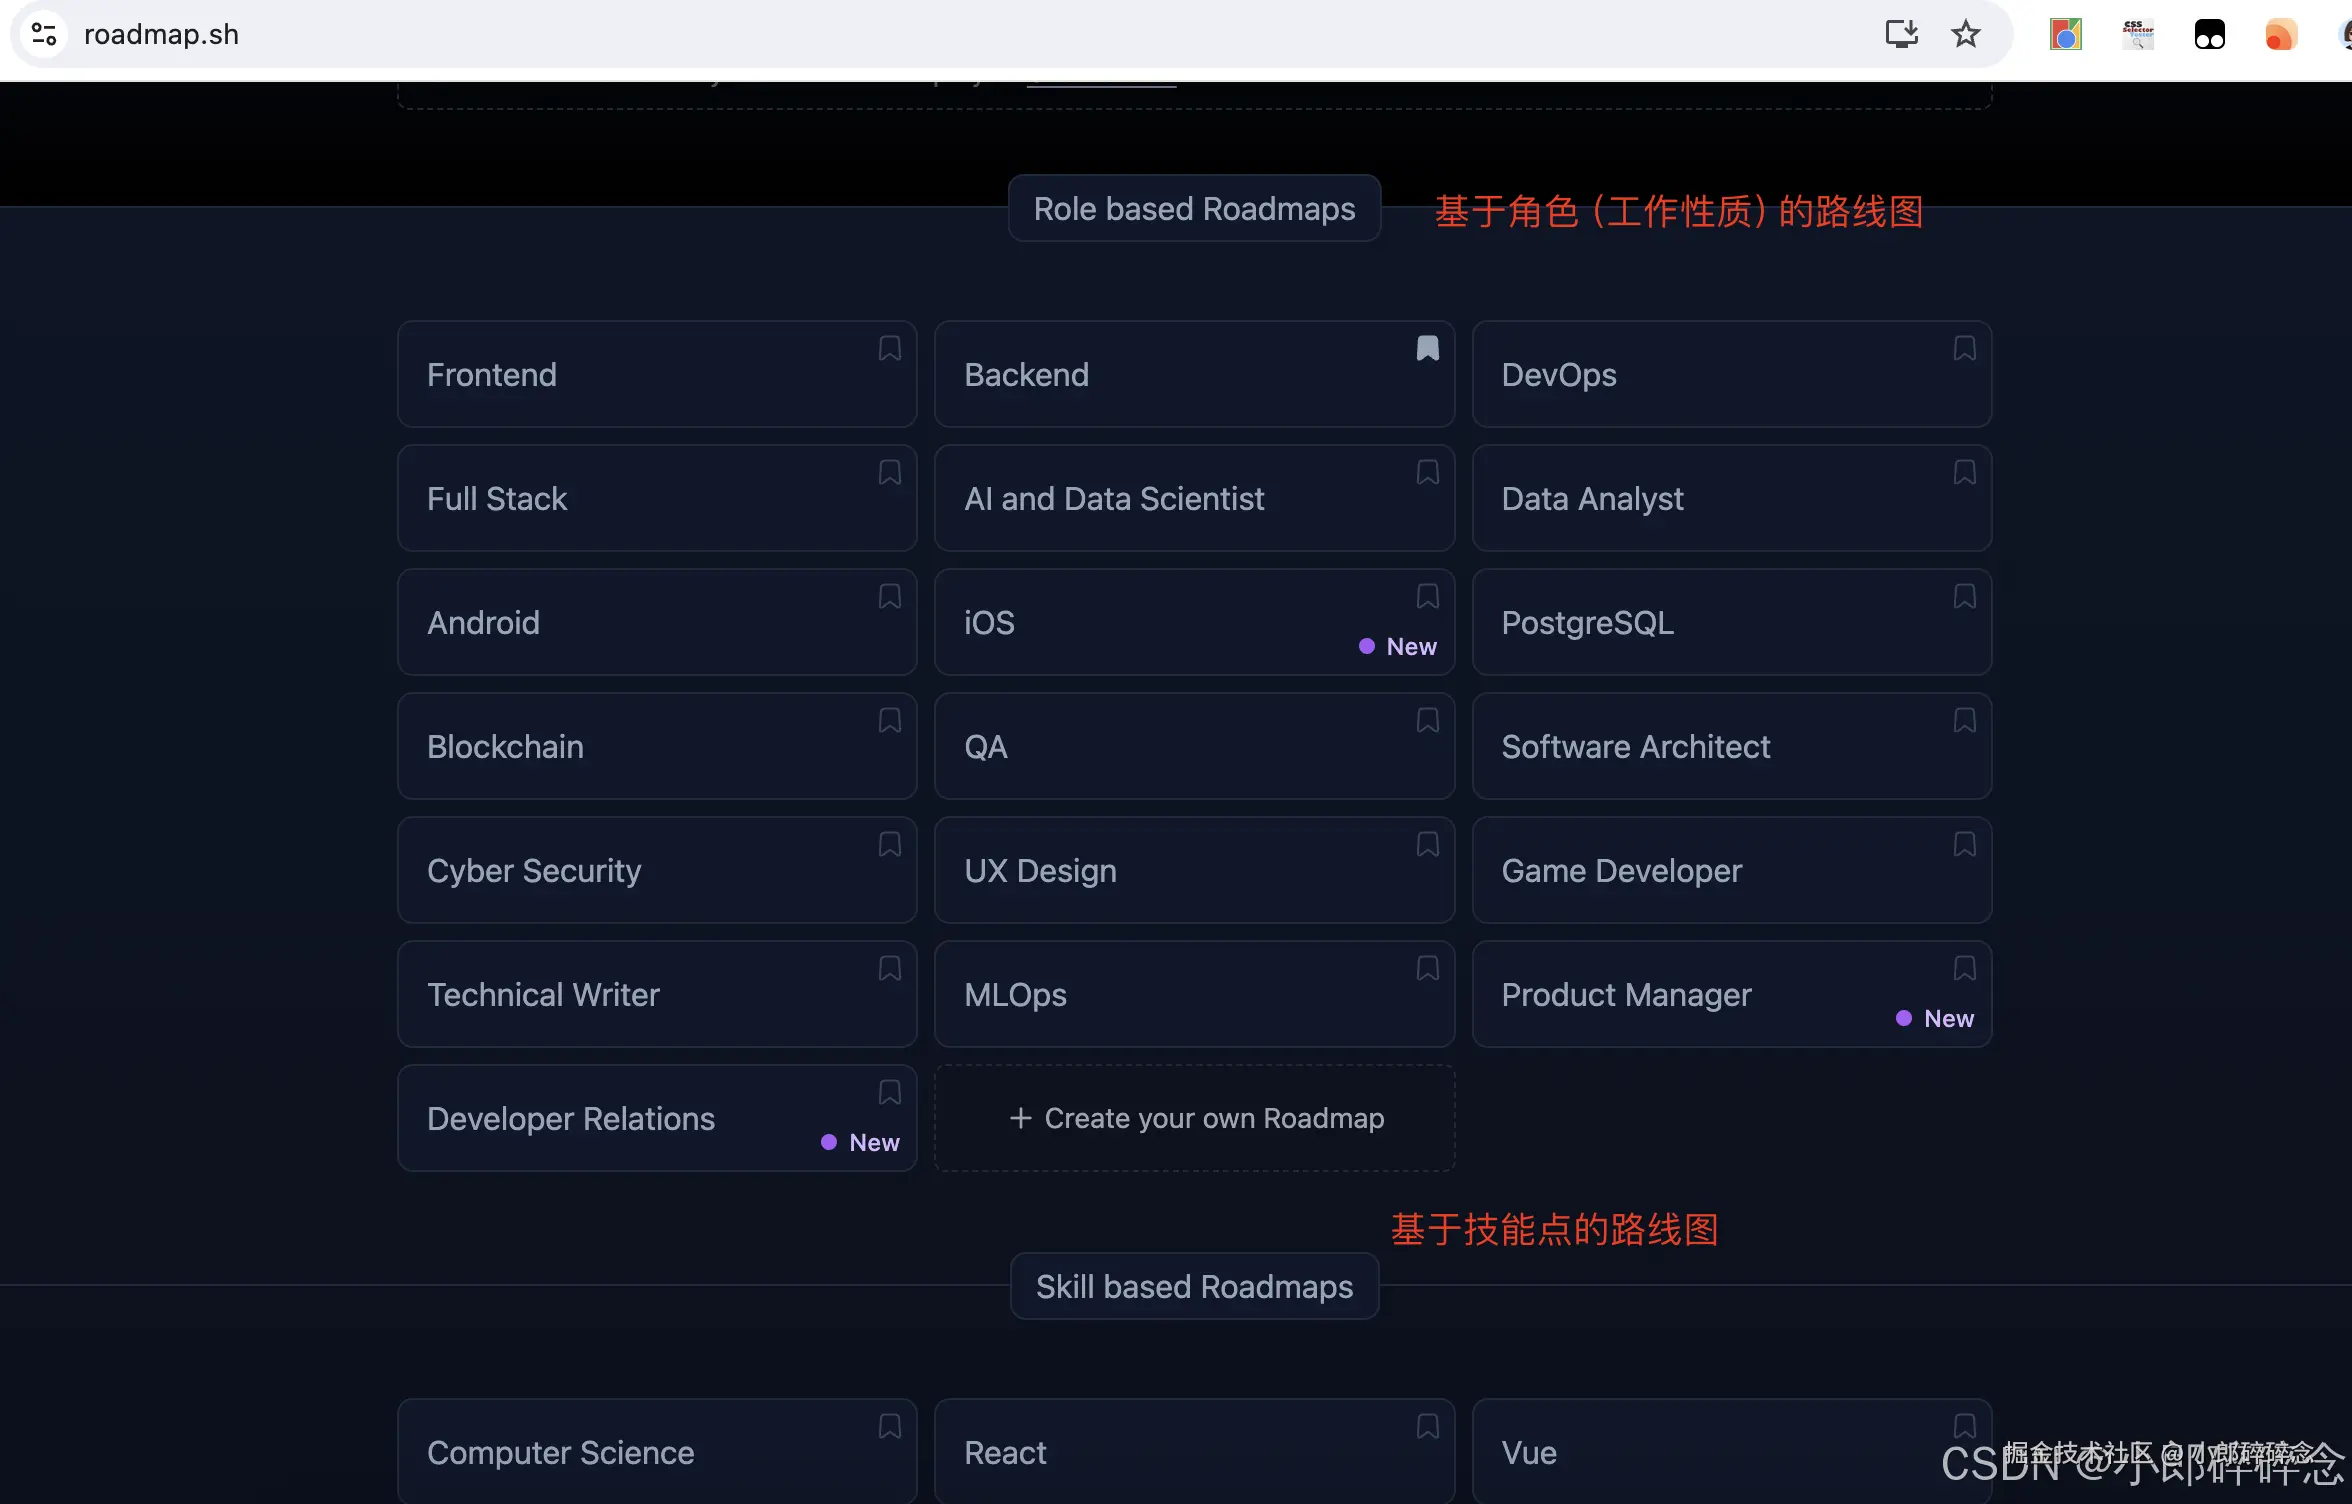Bookmark the Frontend roadmap
2352x1504 pixels.
tap(889, 348)
